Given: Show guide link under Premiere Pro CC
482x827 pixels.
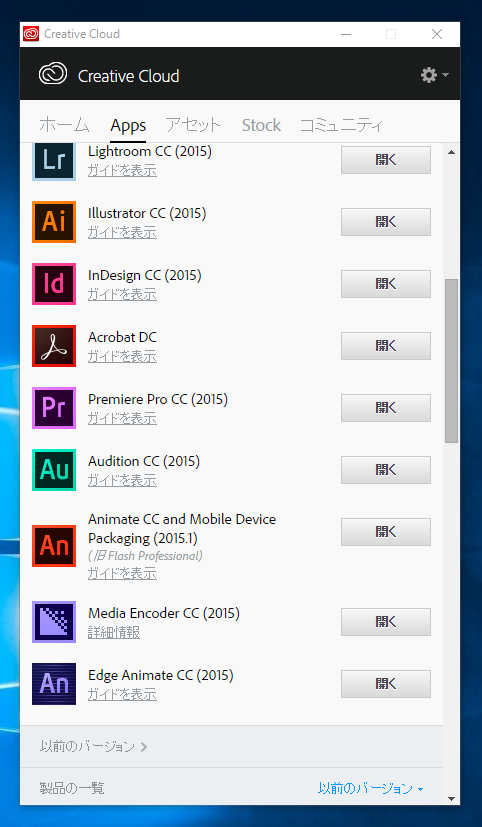Looking at the screenshot, I should (122, 418).
